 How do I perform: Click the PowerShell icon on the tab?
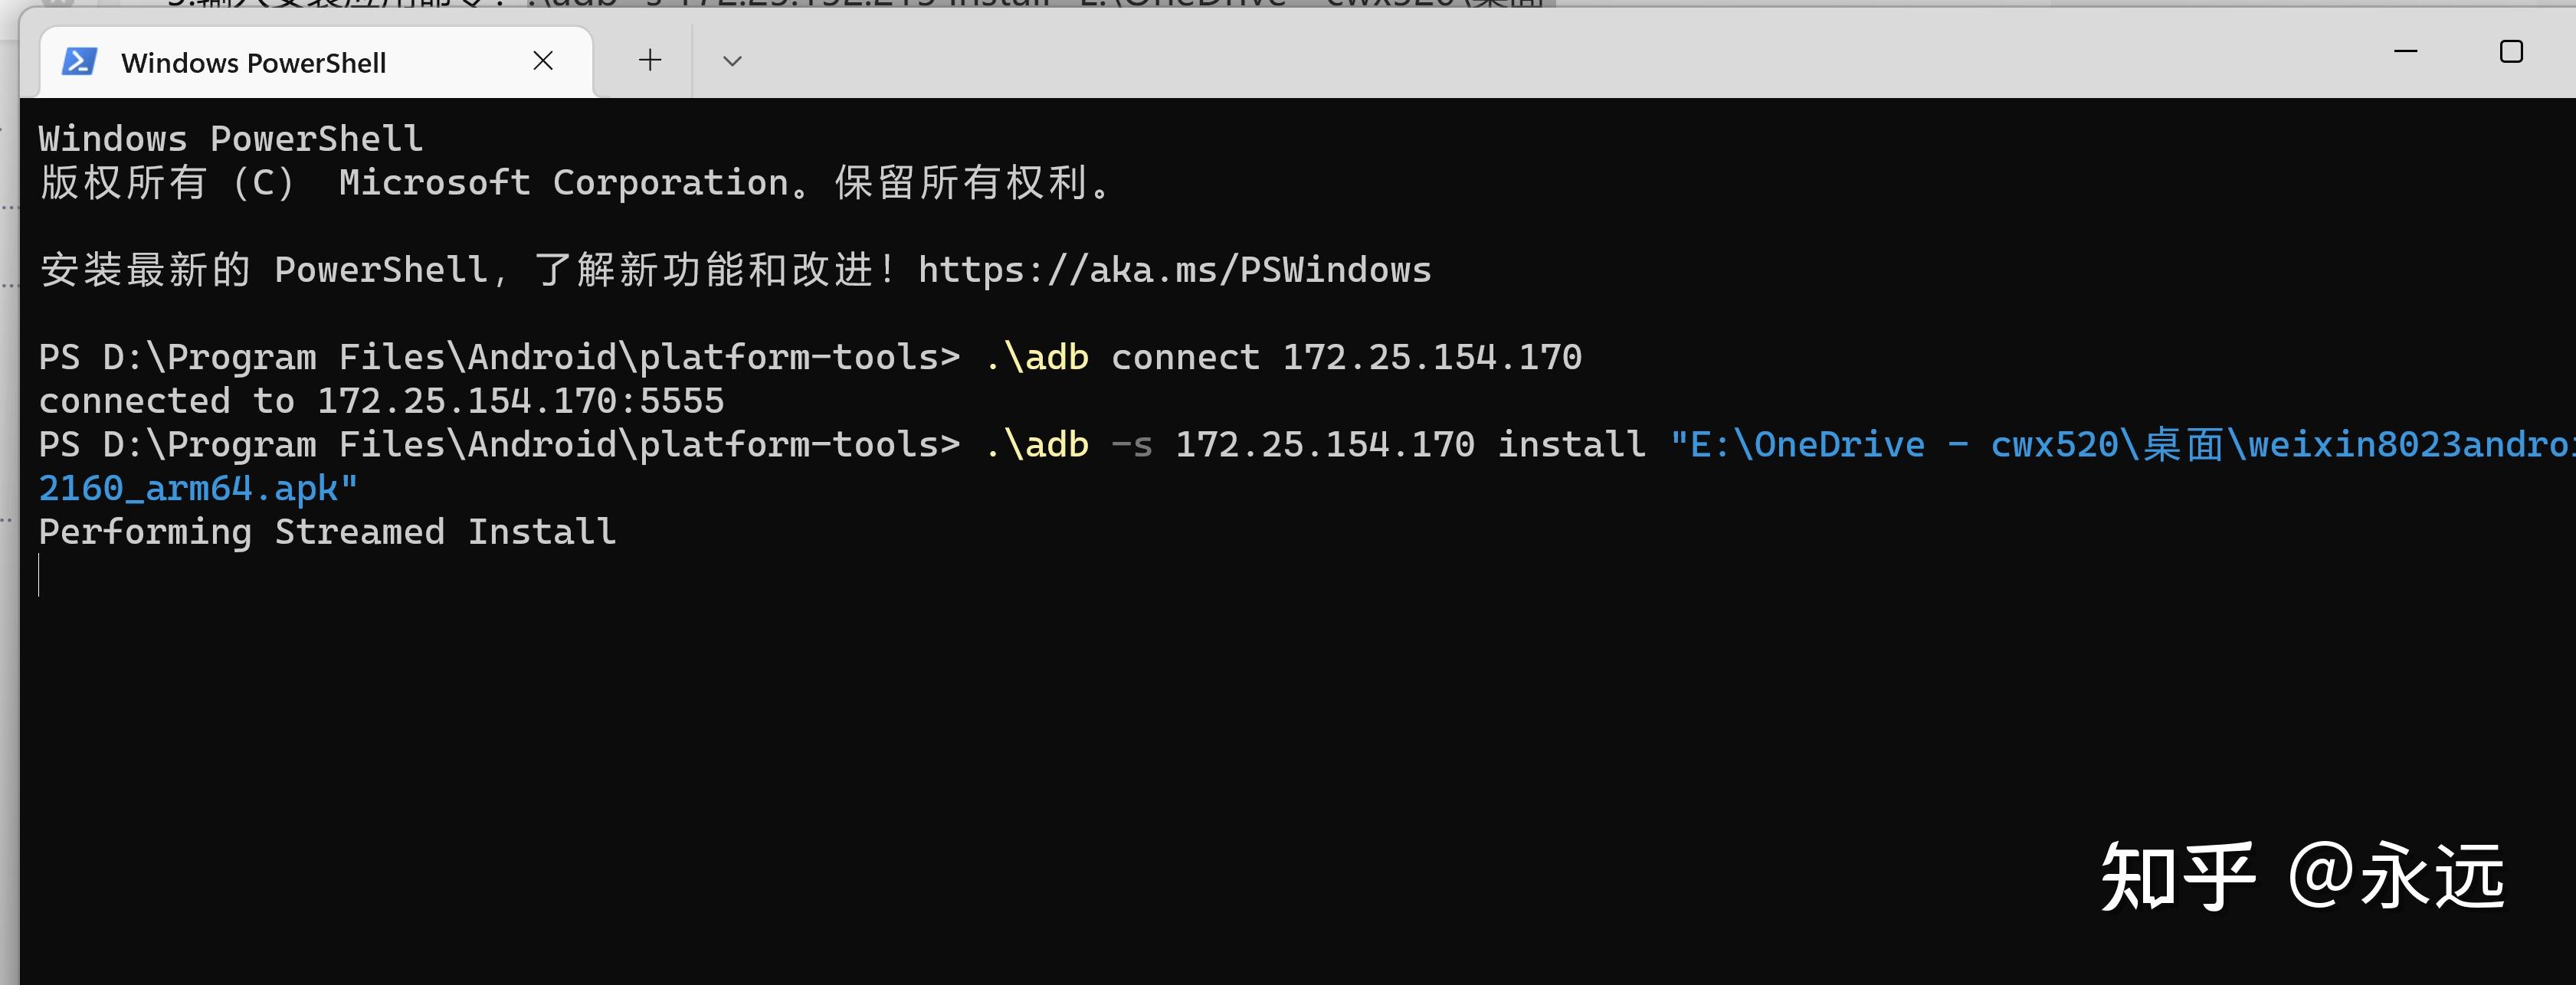[79, 62]
